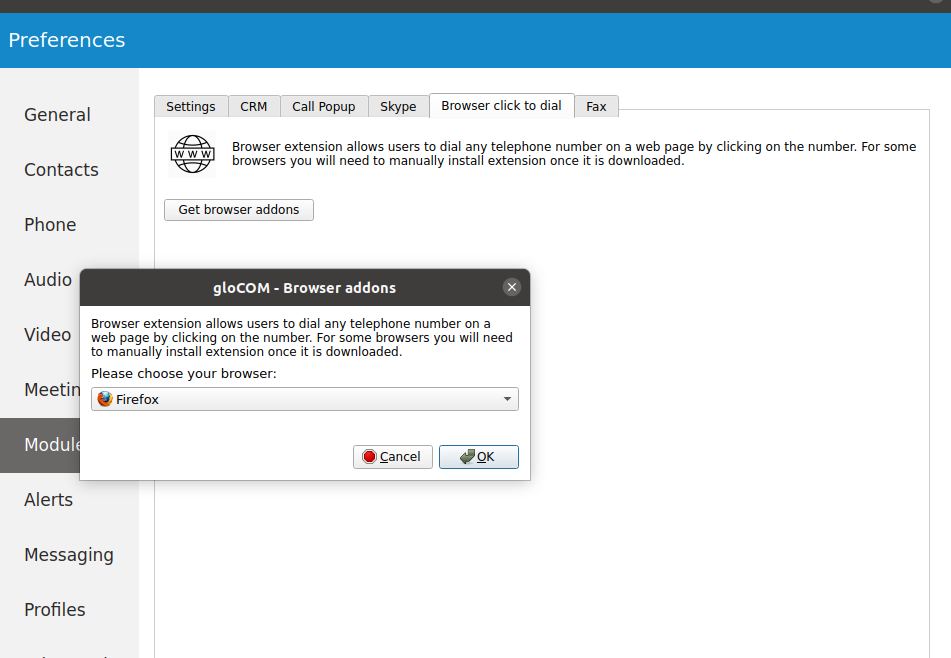Go to Audio settings
The height and width of the screenshot is (658, 951).
48,280
